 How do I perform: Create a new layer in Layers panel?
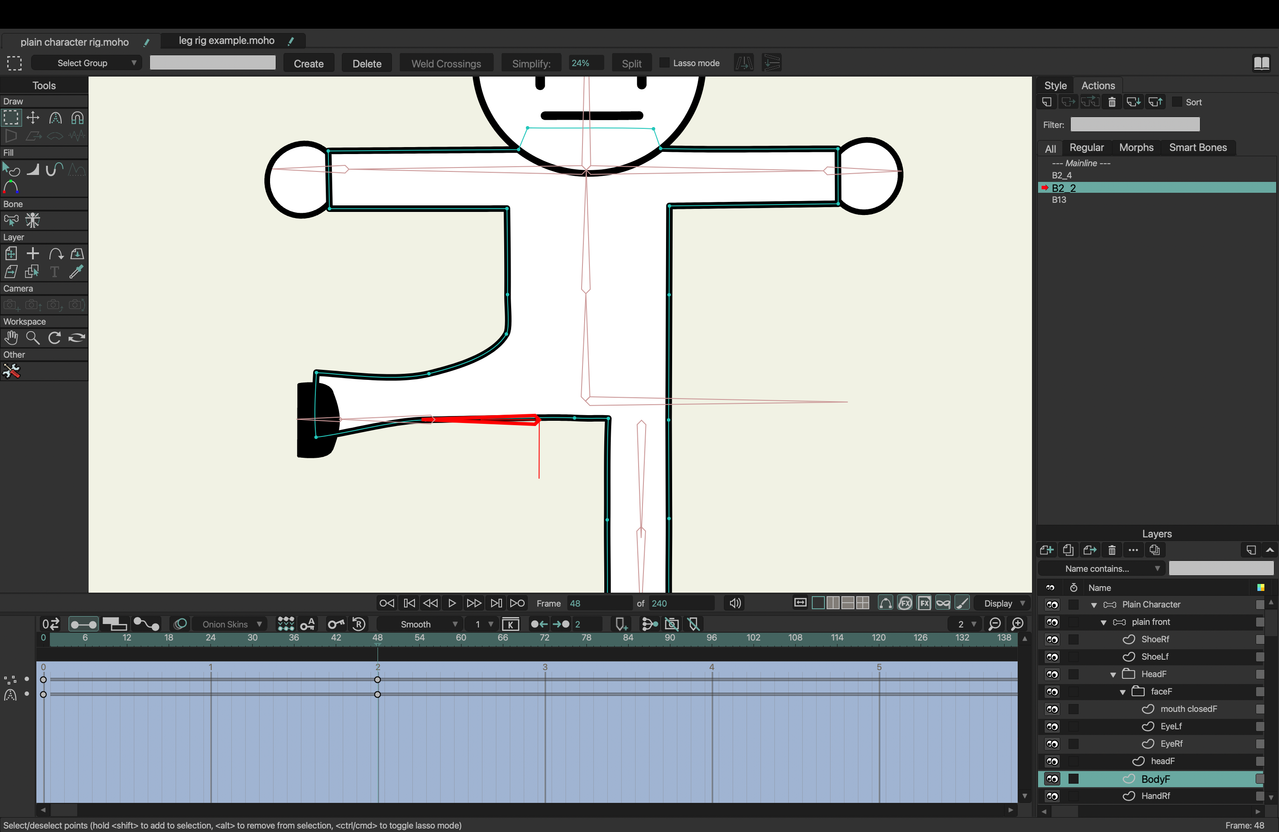(x=1047, y=550)
